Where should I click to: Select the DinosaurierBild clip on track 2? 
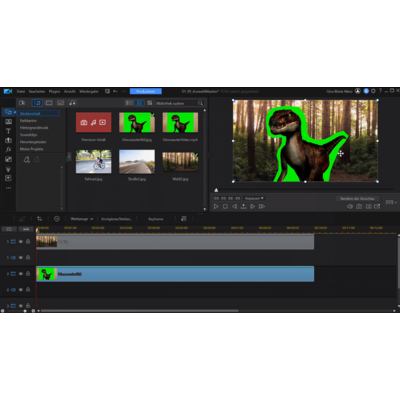(x=175, y=274)
